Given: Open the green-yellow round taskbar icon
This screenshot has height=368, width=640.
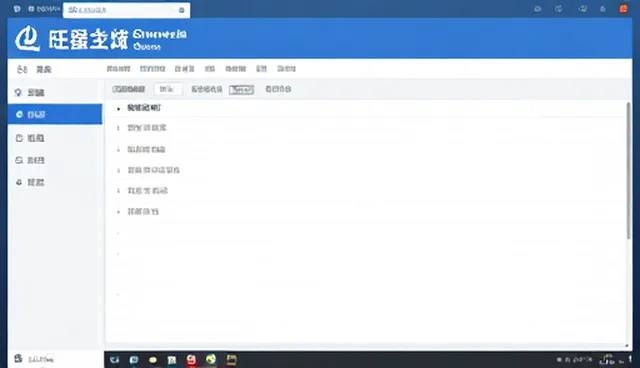Looking at the screenshot, I should (x=211, y=359).
